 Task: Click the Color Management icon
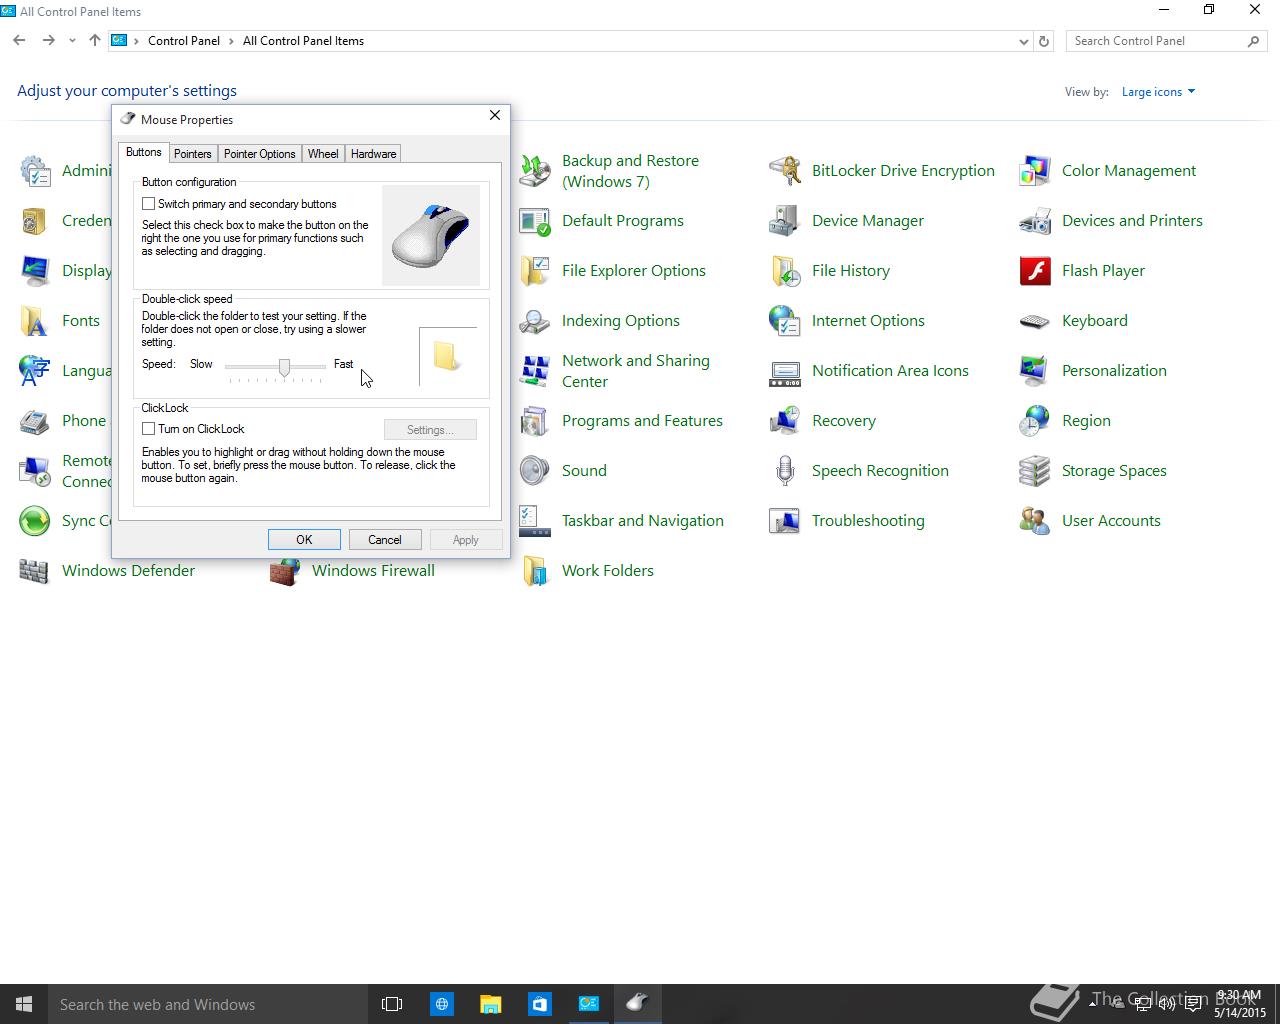click(x=1035, y=171)
